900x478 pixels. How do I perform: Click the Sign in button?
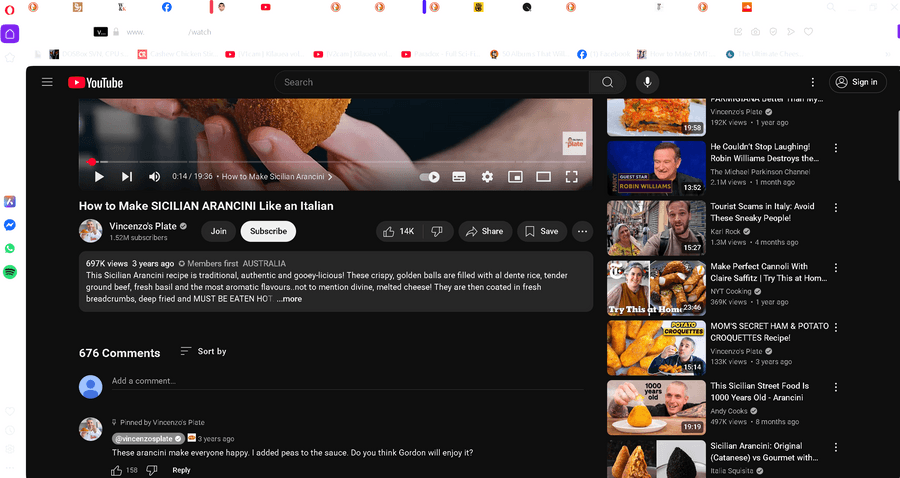click(x=857, y=82)
